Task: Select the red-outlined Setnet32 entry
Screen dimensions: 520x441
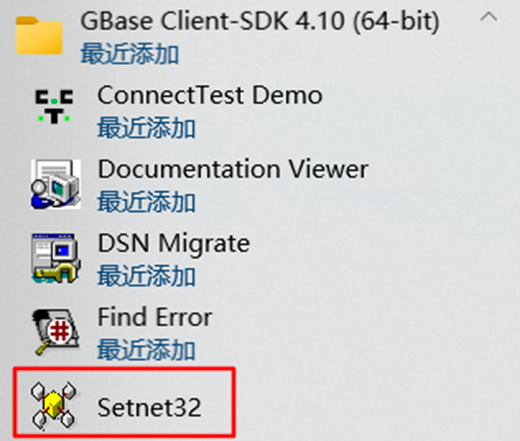Action: coord(124,402)
